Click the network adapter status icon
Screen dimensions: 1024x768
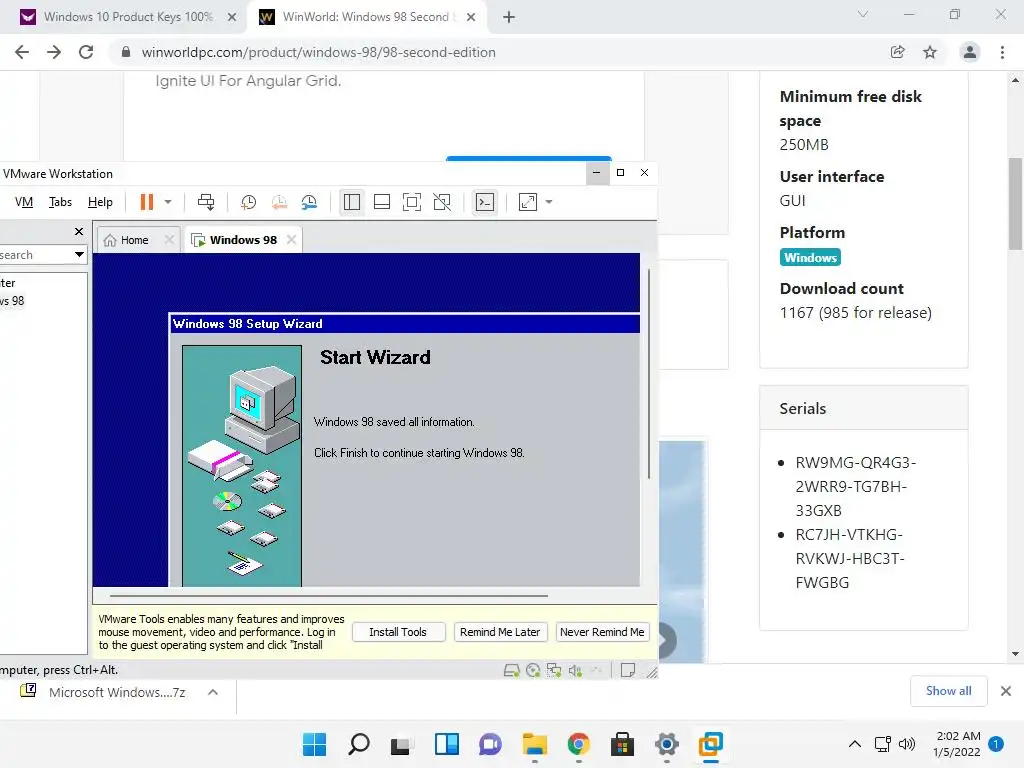coord(554,671)
